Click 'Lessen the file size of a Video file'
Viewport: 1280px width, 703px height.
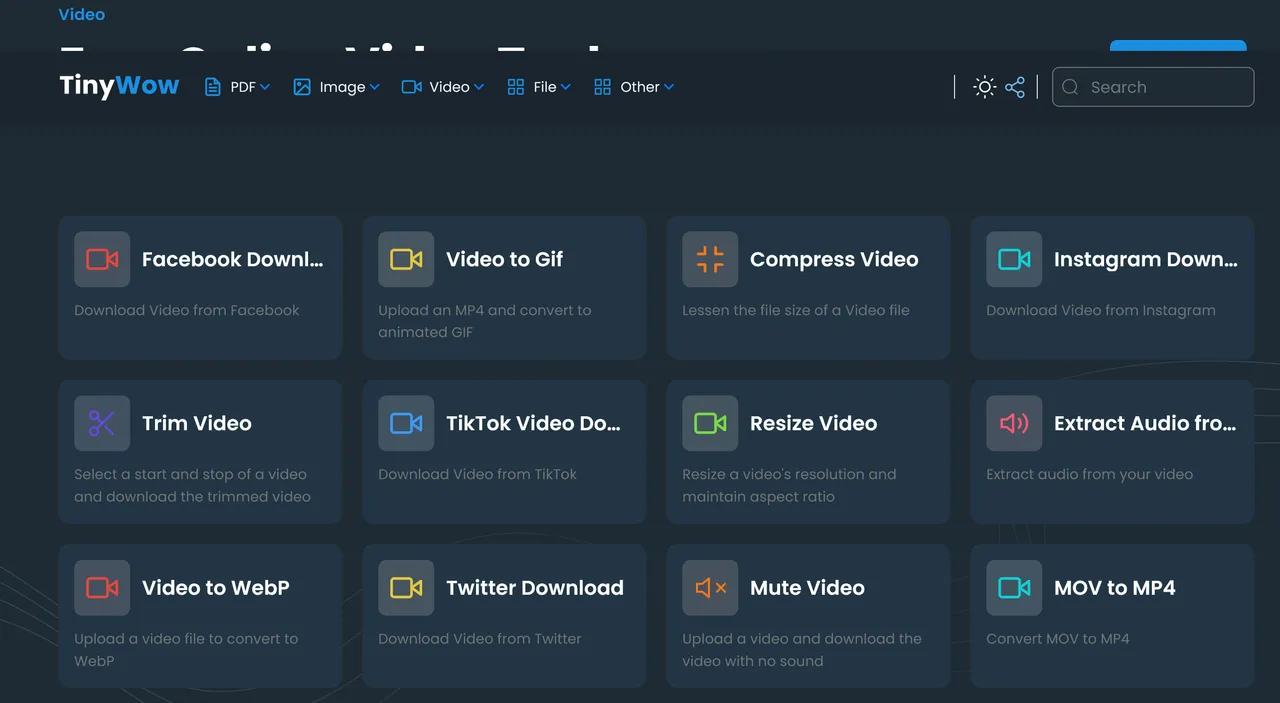(x=796, y=310)
